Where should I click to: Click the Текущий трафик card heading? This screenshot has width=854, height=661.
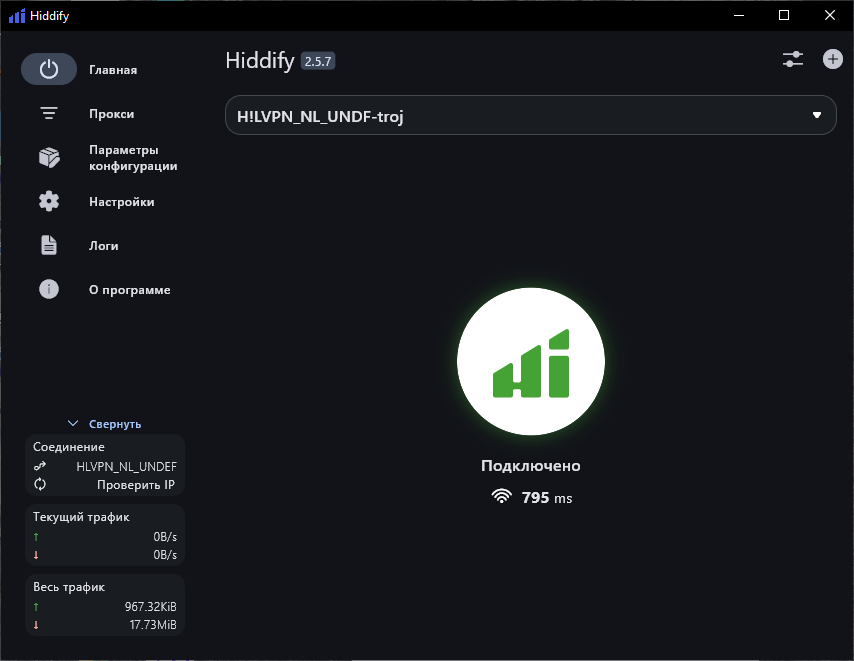(81, 517)
